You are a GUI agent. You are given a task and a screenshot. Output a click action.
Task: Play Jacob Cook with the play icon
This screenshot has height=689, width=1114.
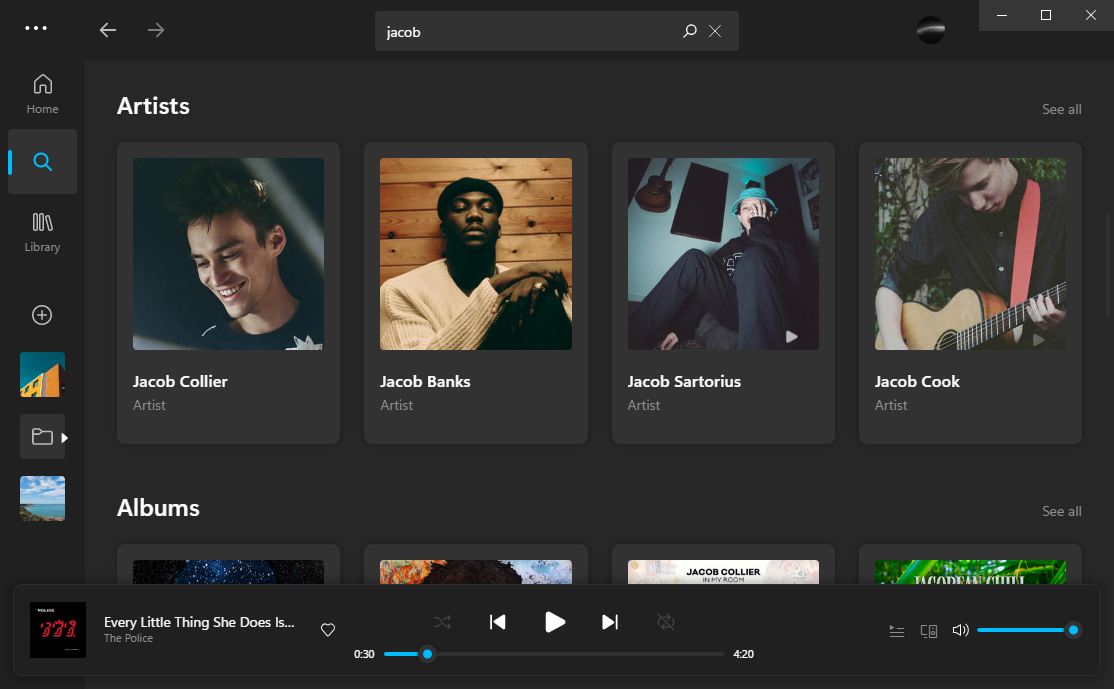point(1039,340)
